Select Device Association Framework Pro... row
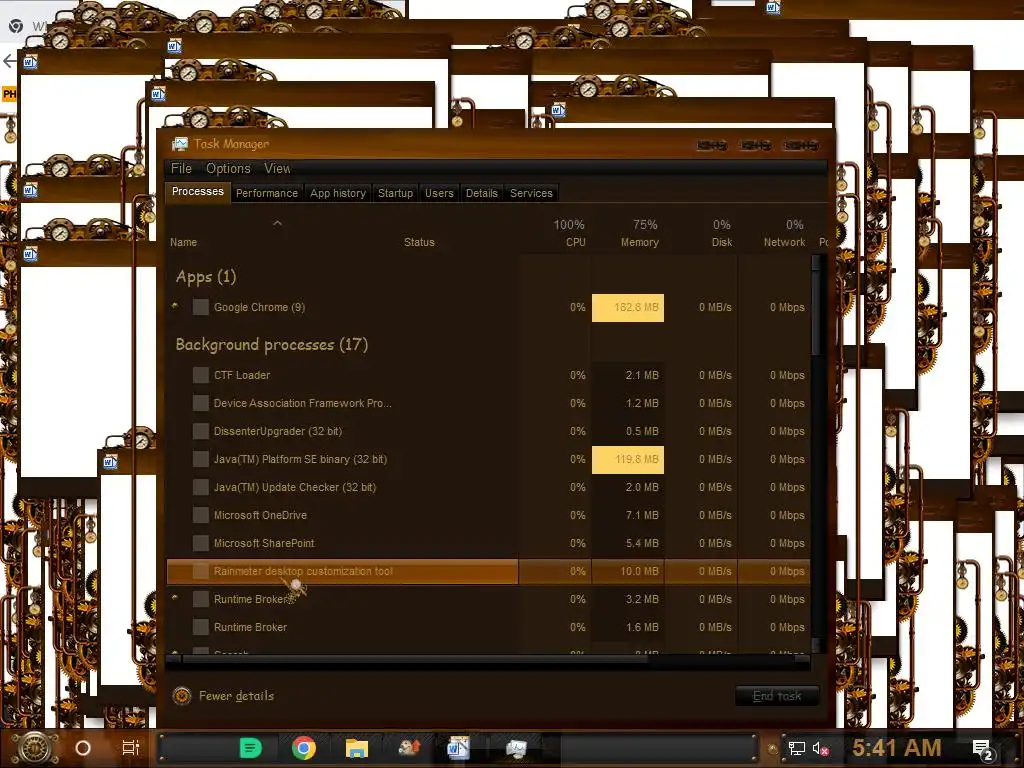This screenshot has width=1024, height=768. pos(488,403)
